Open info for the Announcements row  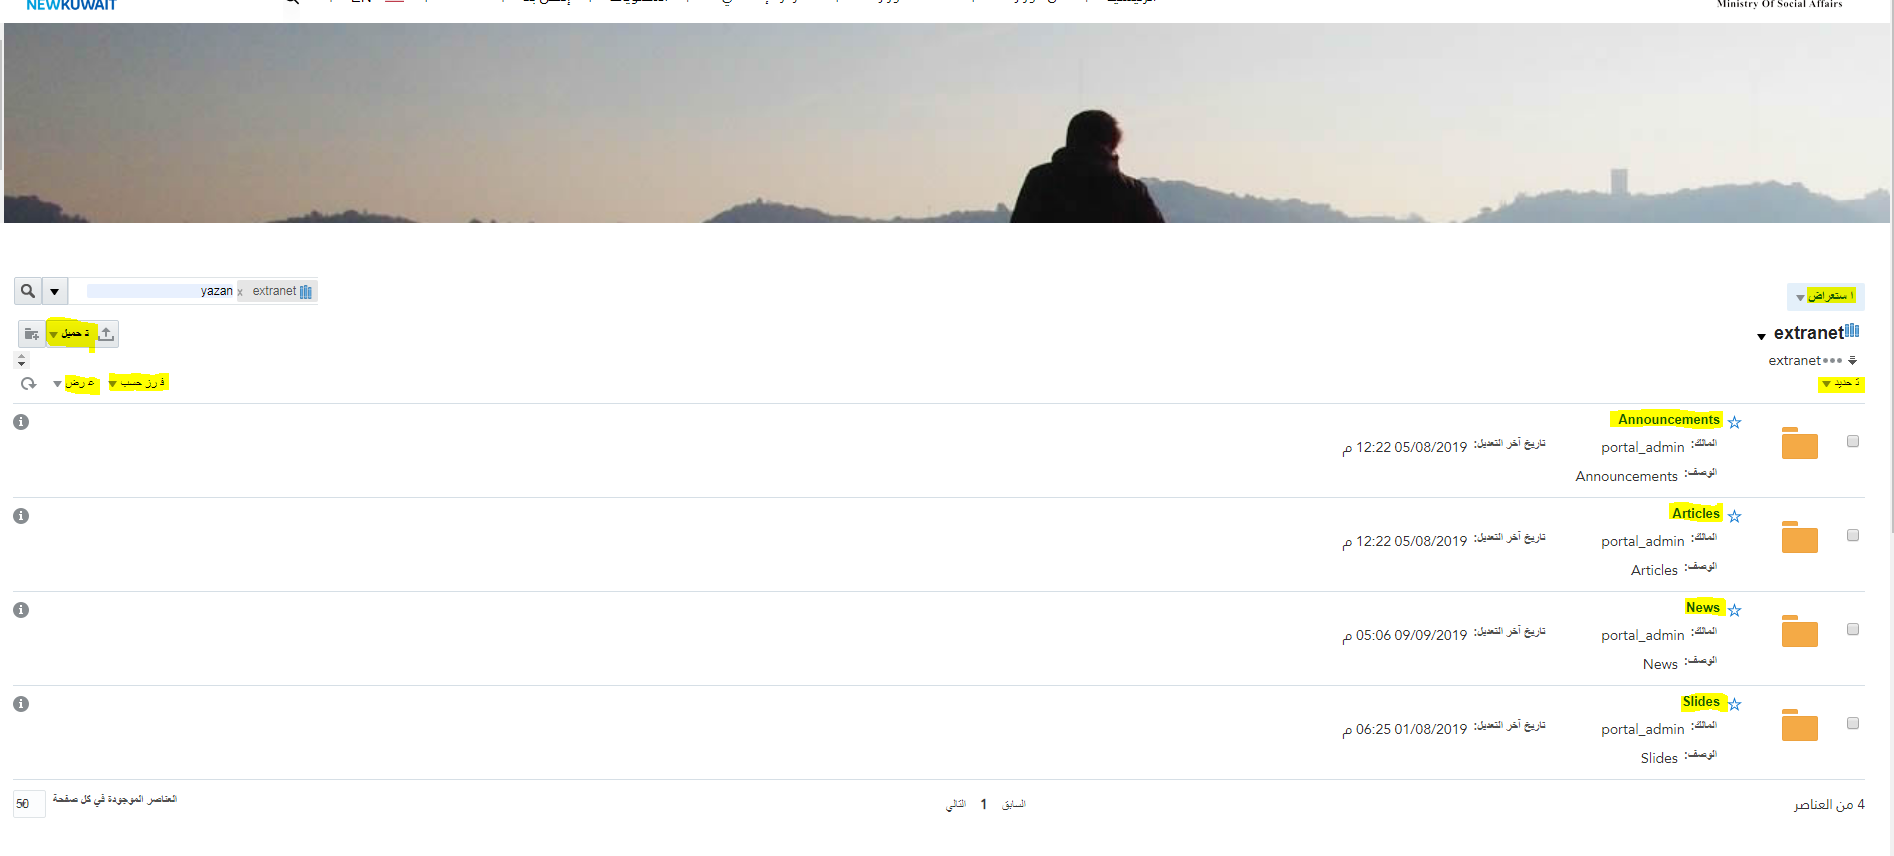click(21, 422)
